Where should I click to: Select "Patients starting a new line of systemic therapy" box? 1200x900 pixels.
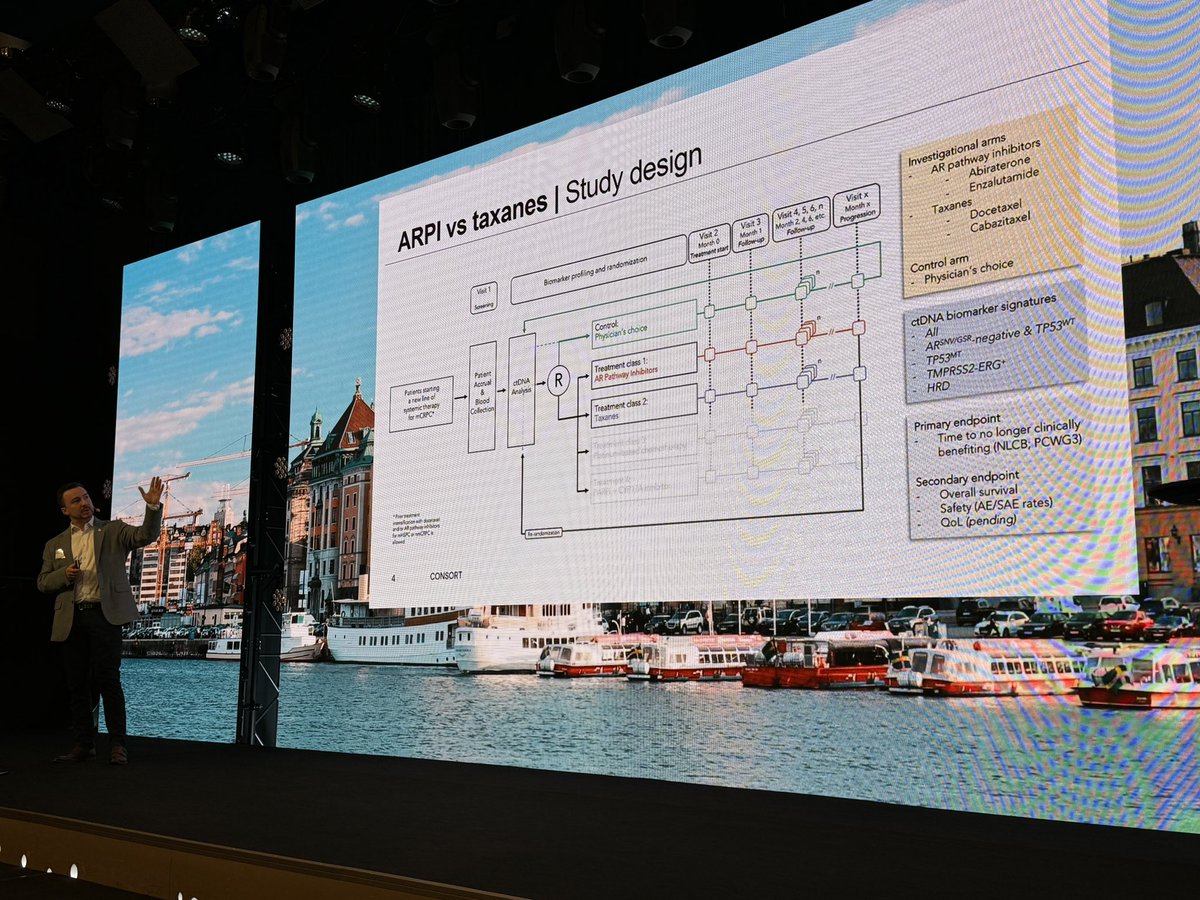pyautogui.click(x=421, y=403)
